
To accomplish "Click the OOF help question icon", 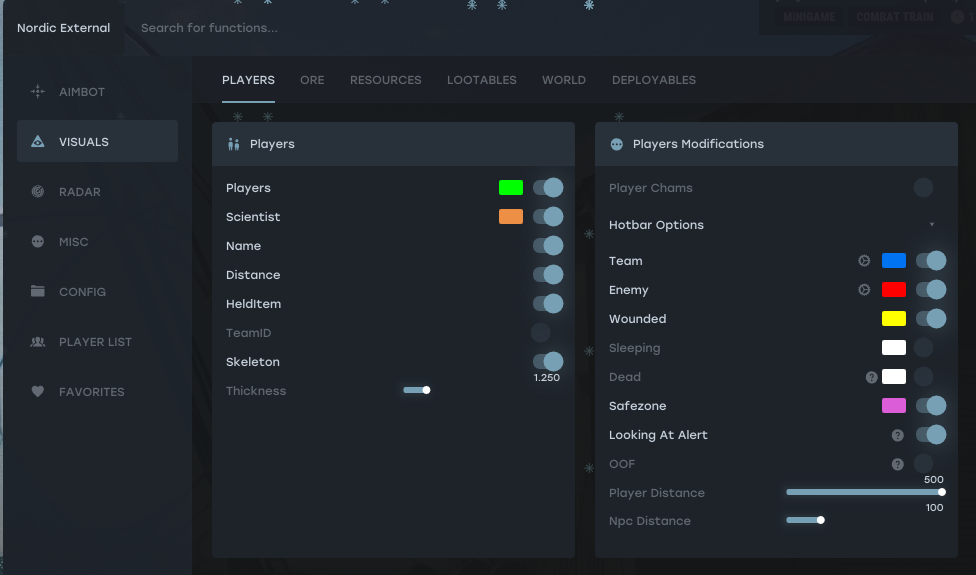I will (x=898, y=464).
